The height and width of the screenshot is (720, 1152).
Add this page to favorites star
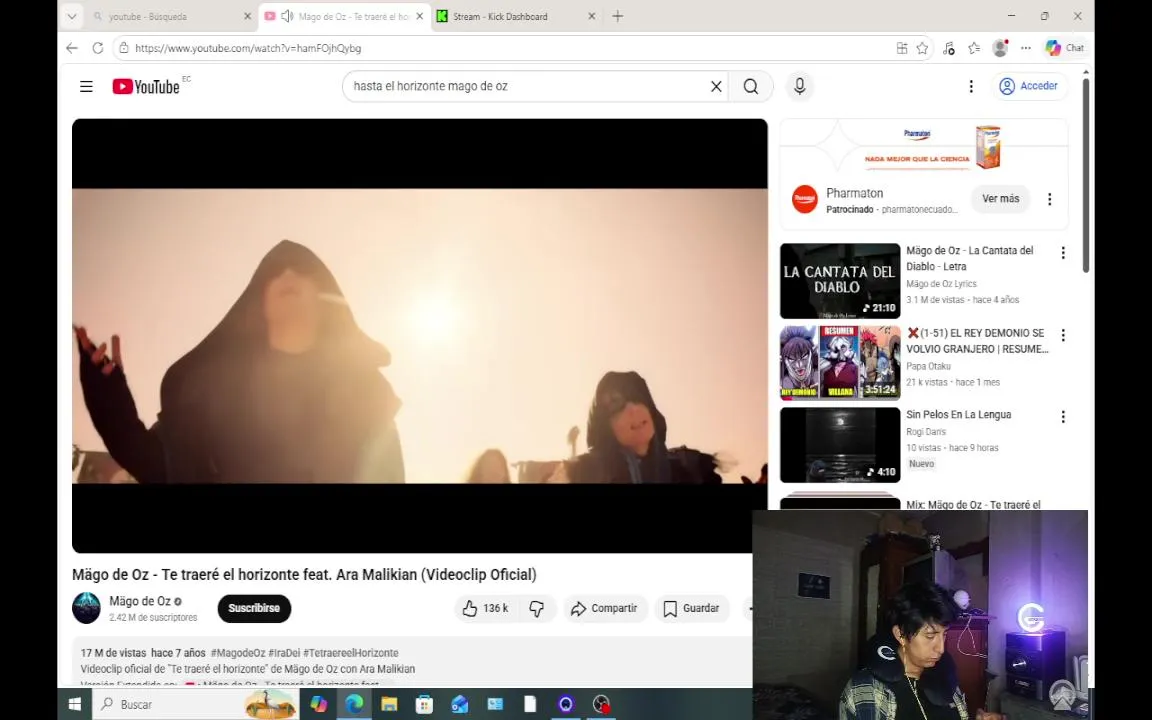pos(922,48)
